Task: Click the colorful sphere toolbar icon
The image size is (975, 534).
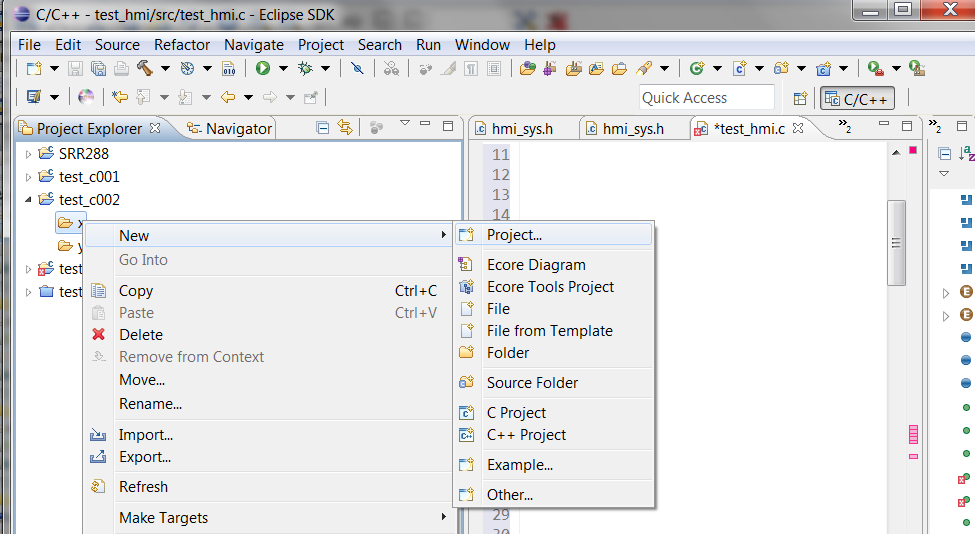Action: click(x=86, y=97)
